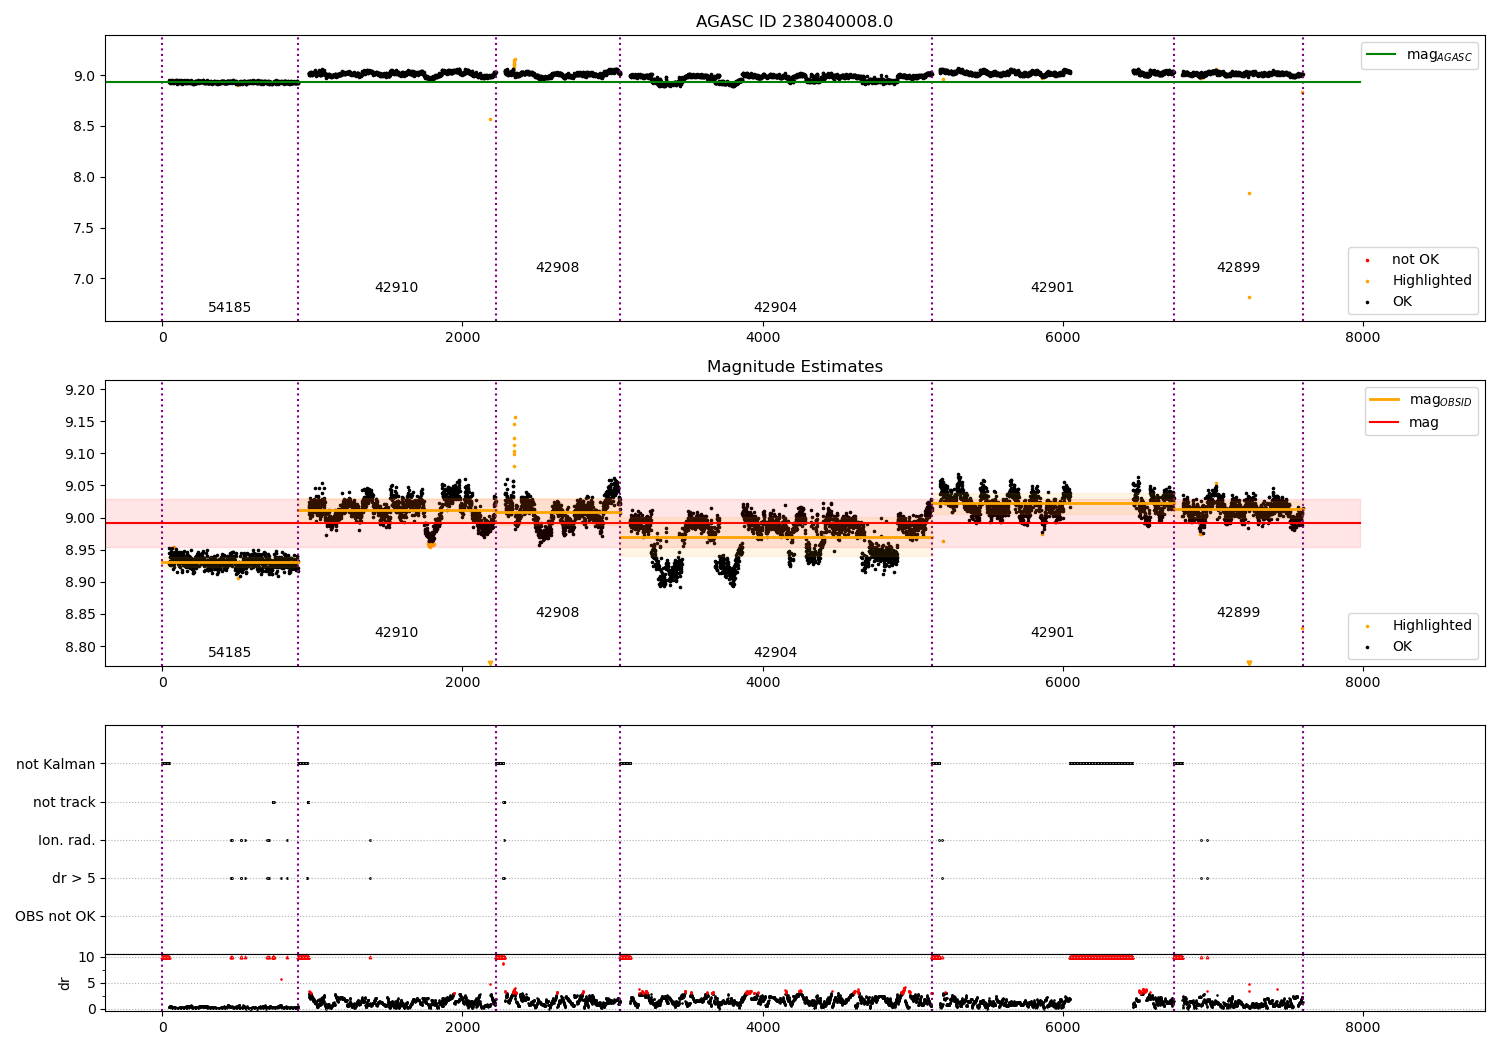Click the "OBS not OK" row label
The height and width of the screenshot is (1050, 1500).
[55, 917]
